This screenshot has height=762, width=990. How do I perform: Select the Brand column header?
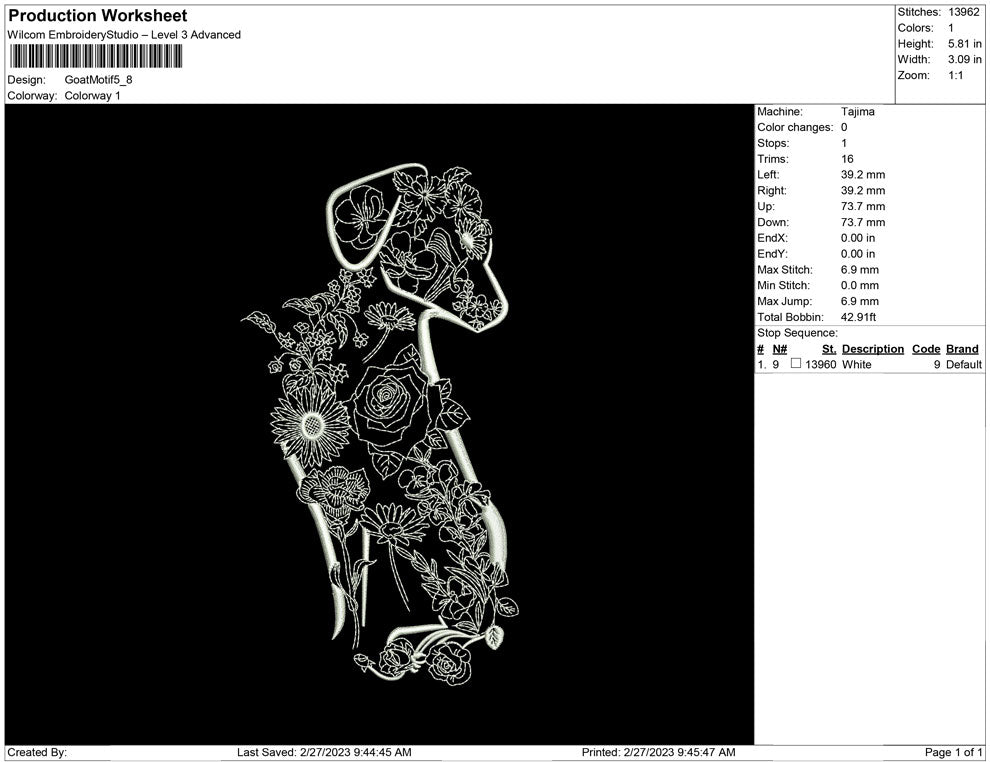[x=962, y=349]
